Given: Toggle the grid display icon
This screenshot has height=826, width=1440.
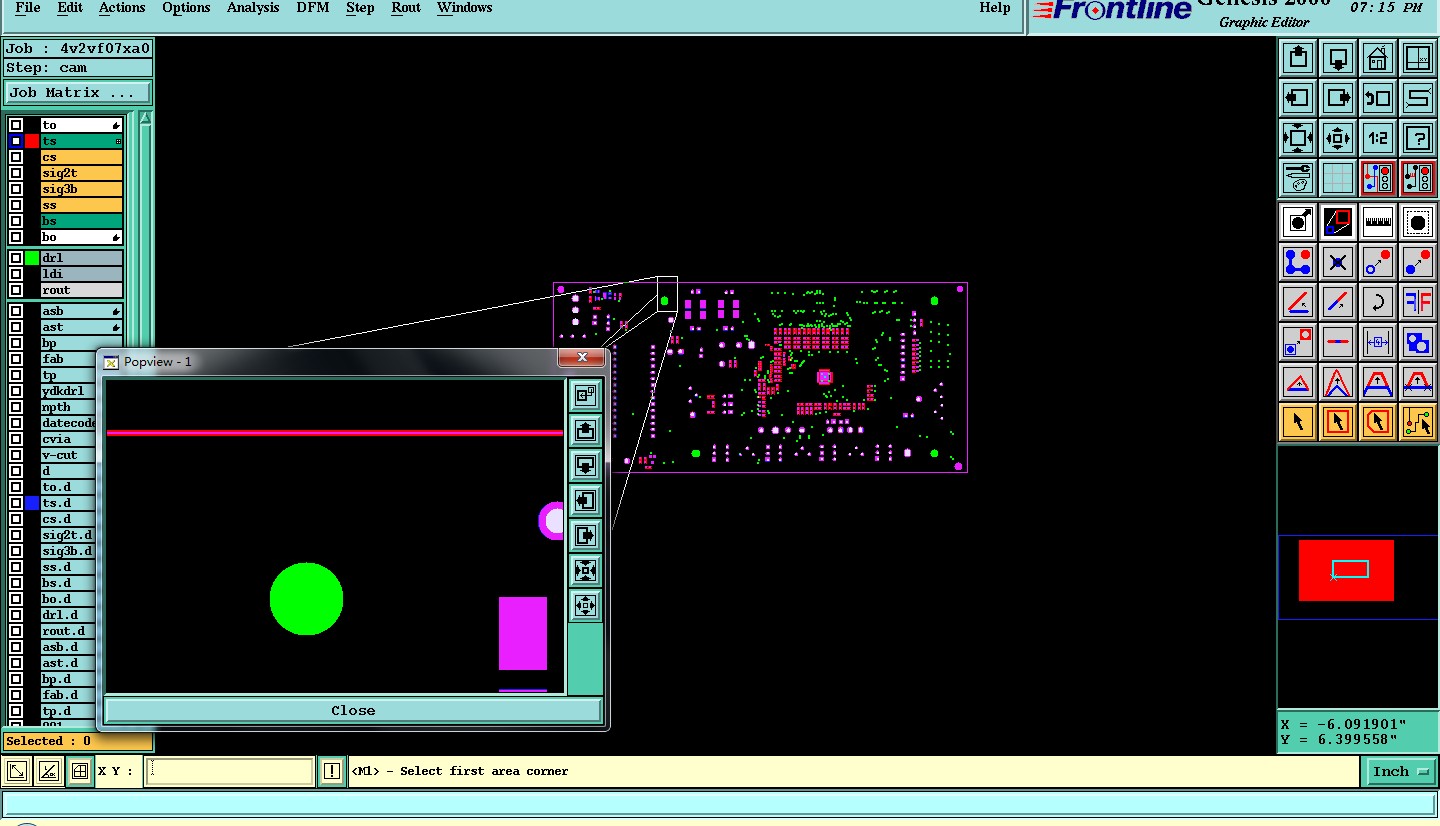Looking at the screenshot, I should [x=1338, y=178].
